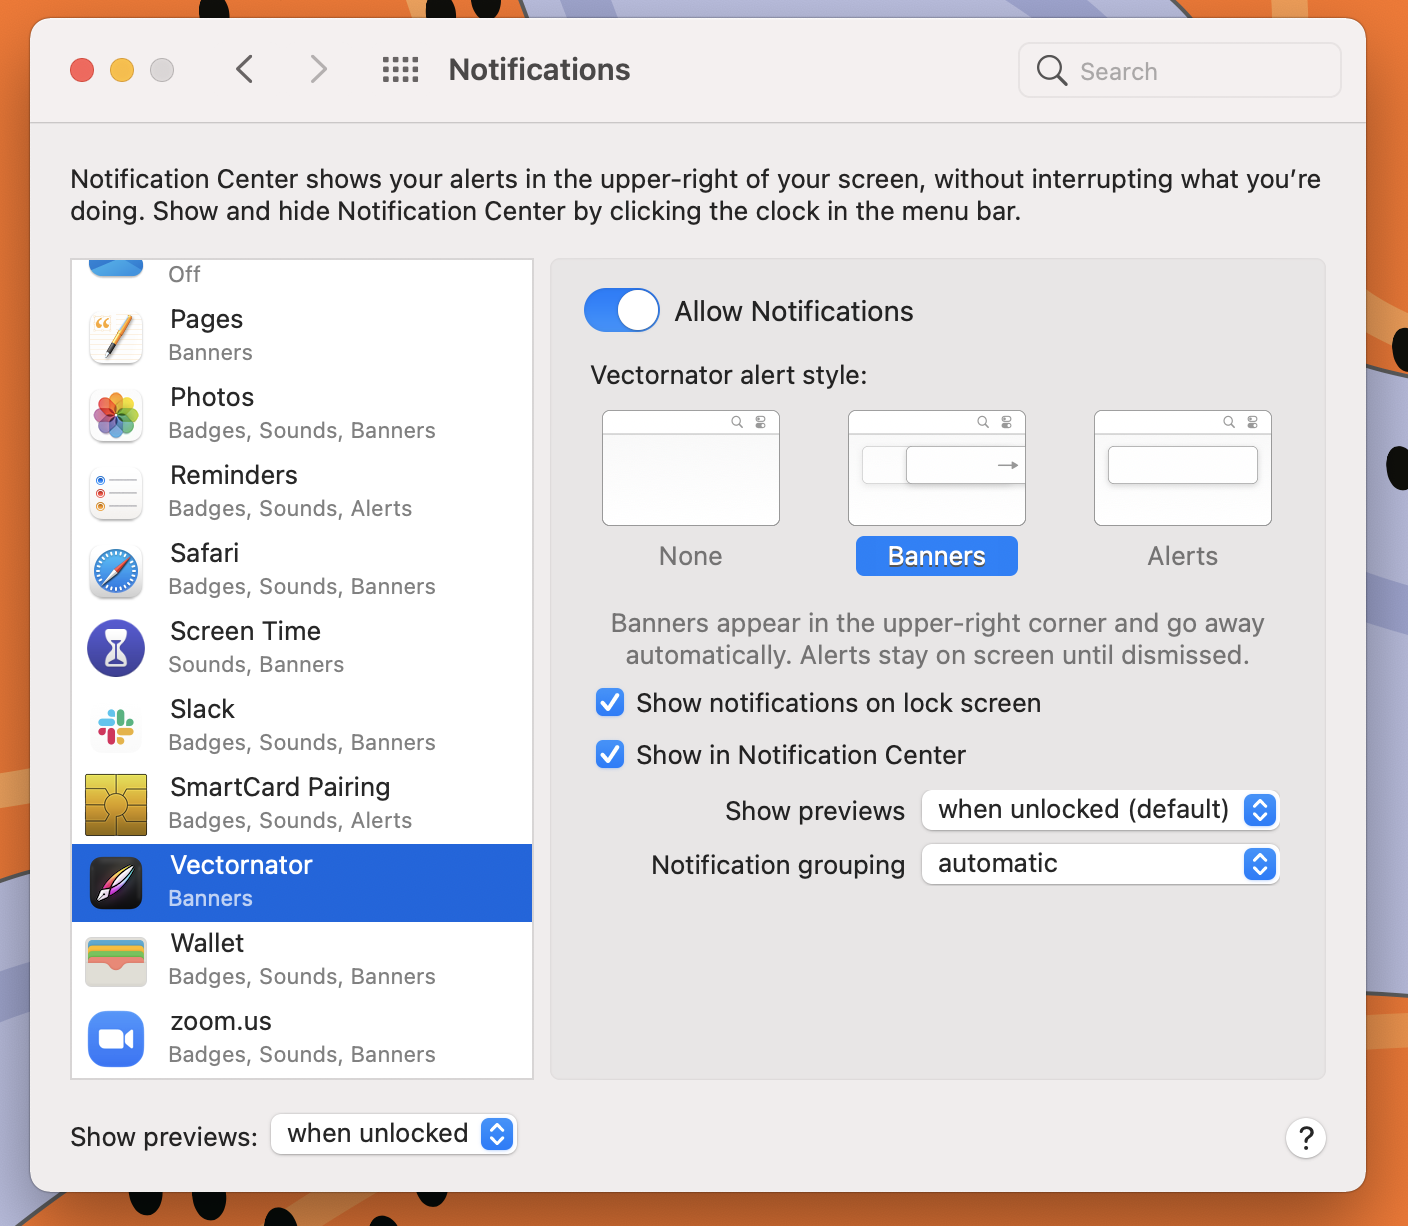Select the Photos row name

[x=212, y=397]
